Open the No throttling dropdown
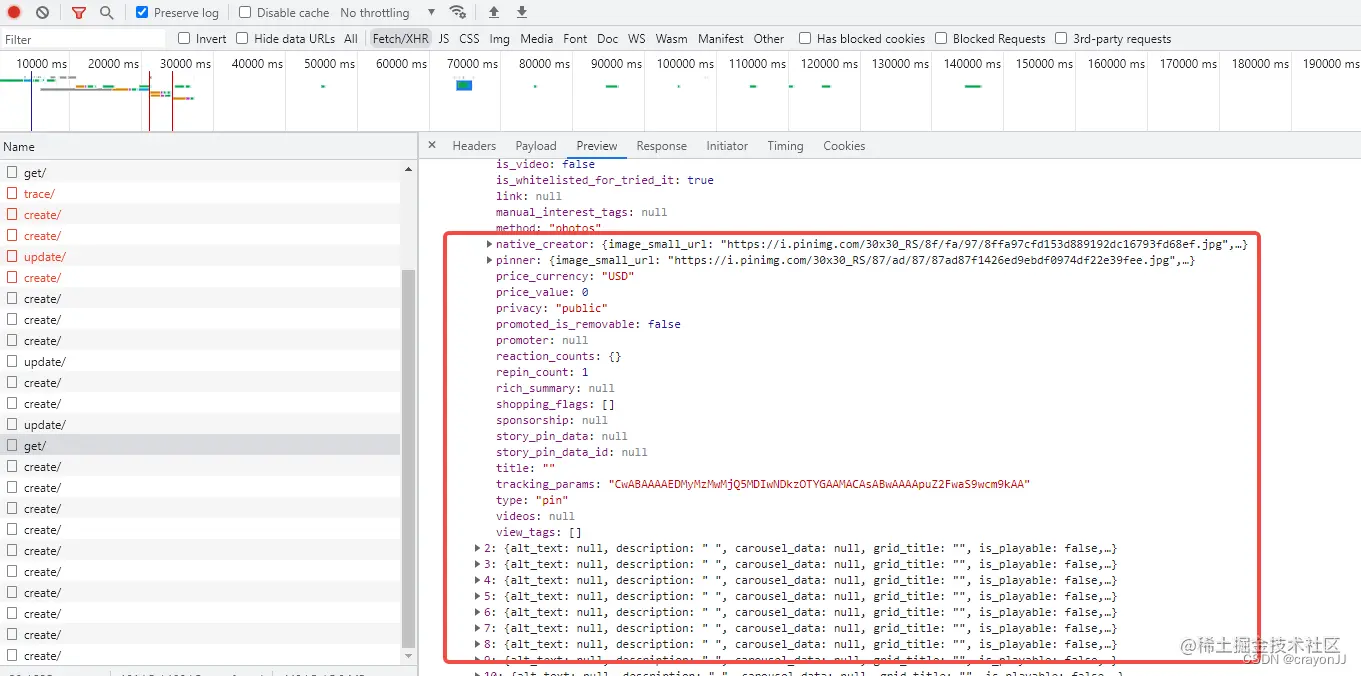The width and height of the screenshot is (1361, 676). 387,13
